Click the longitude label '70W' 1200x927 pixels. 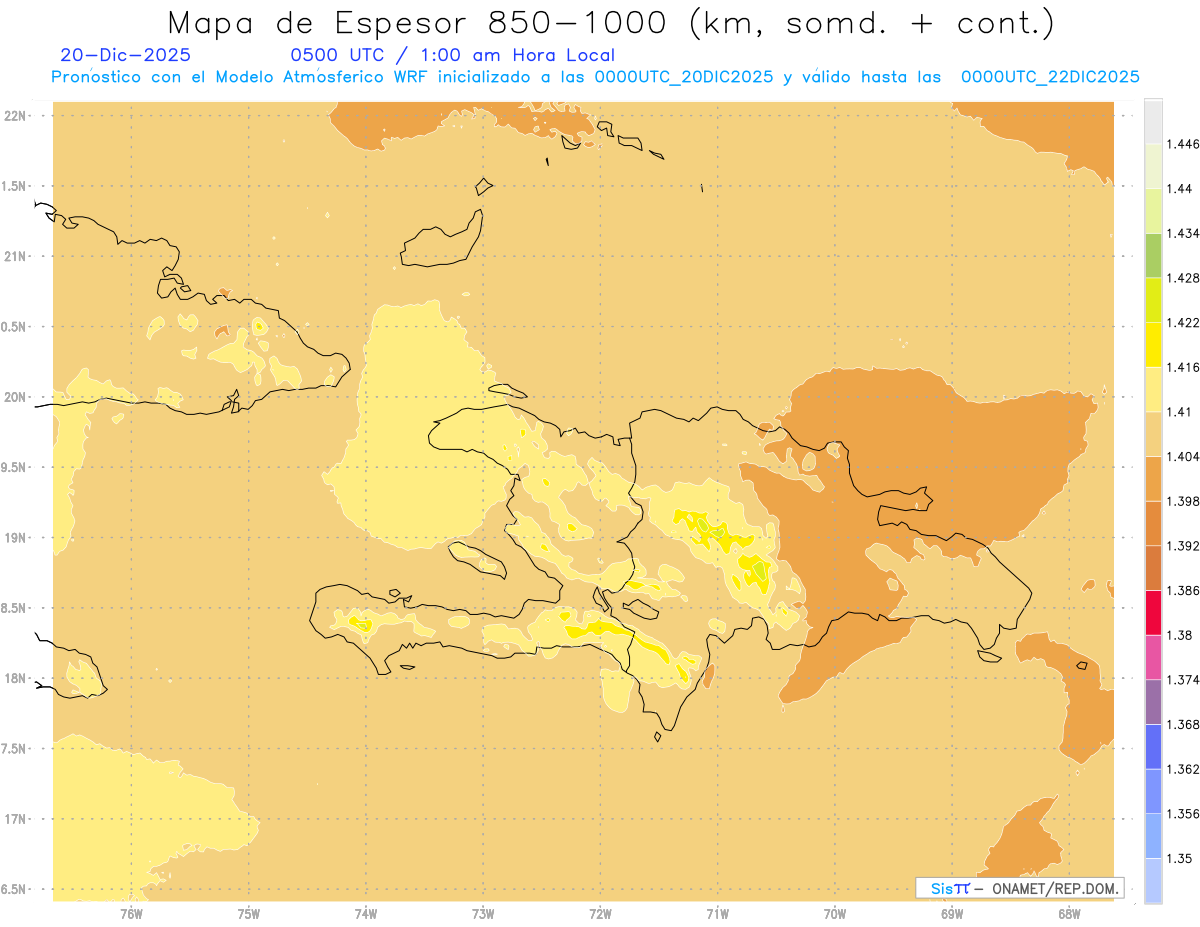pyautogui.click(x=834, y=913)
